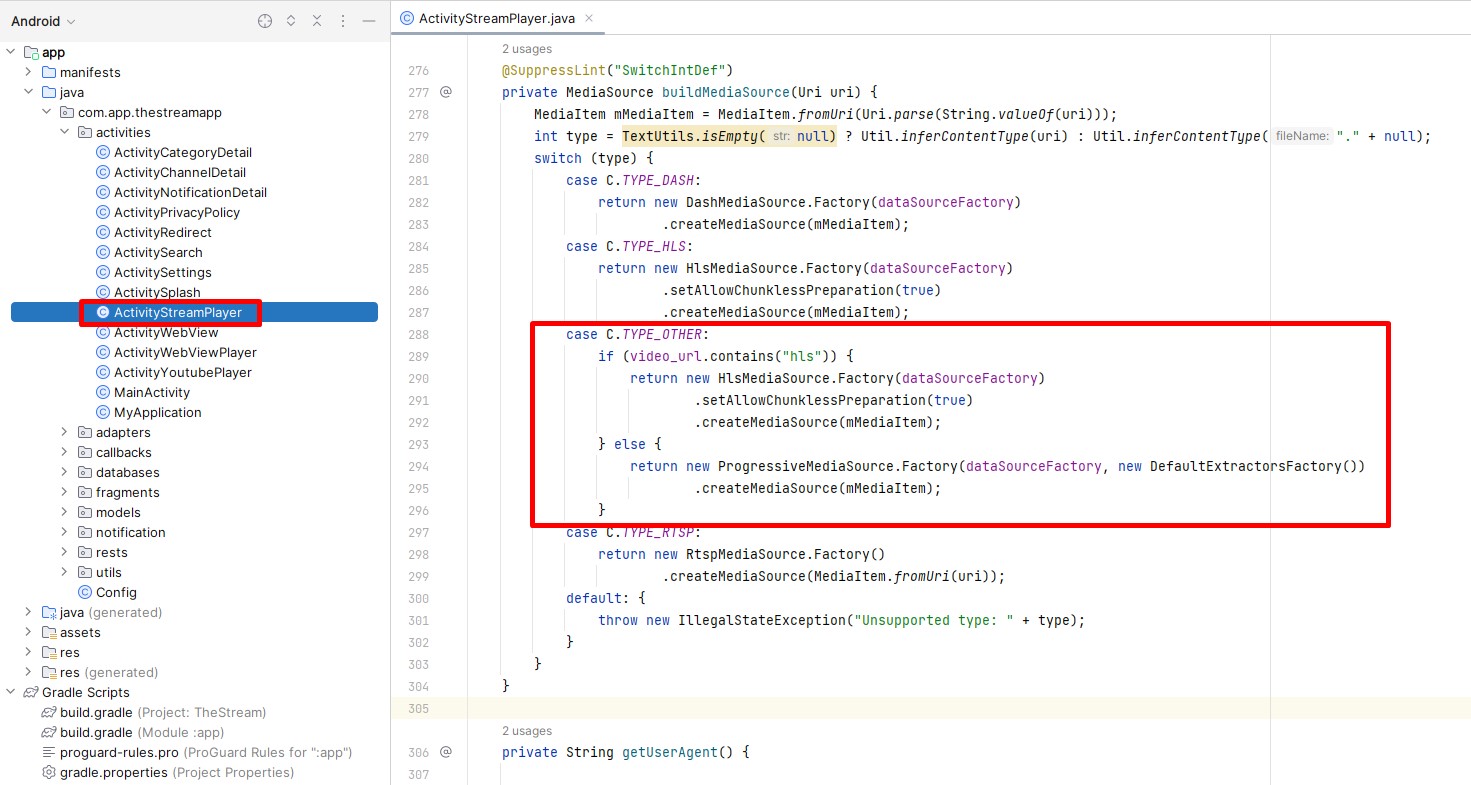Select ActivityCategoryDetail class
Viewport: 1471px width, 785px height.
pyautogui.click(x=182, y=152)
